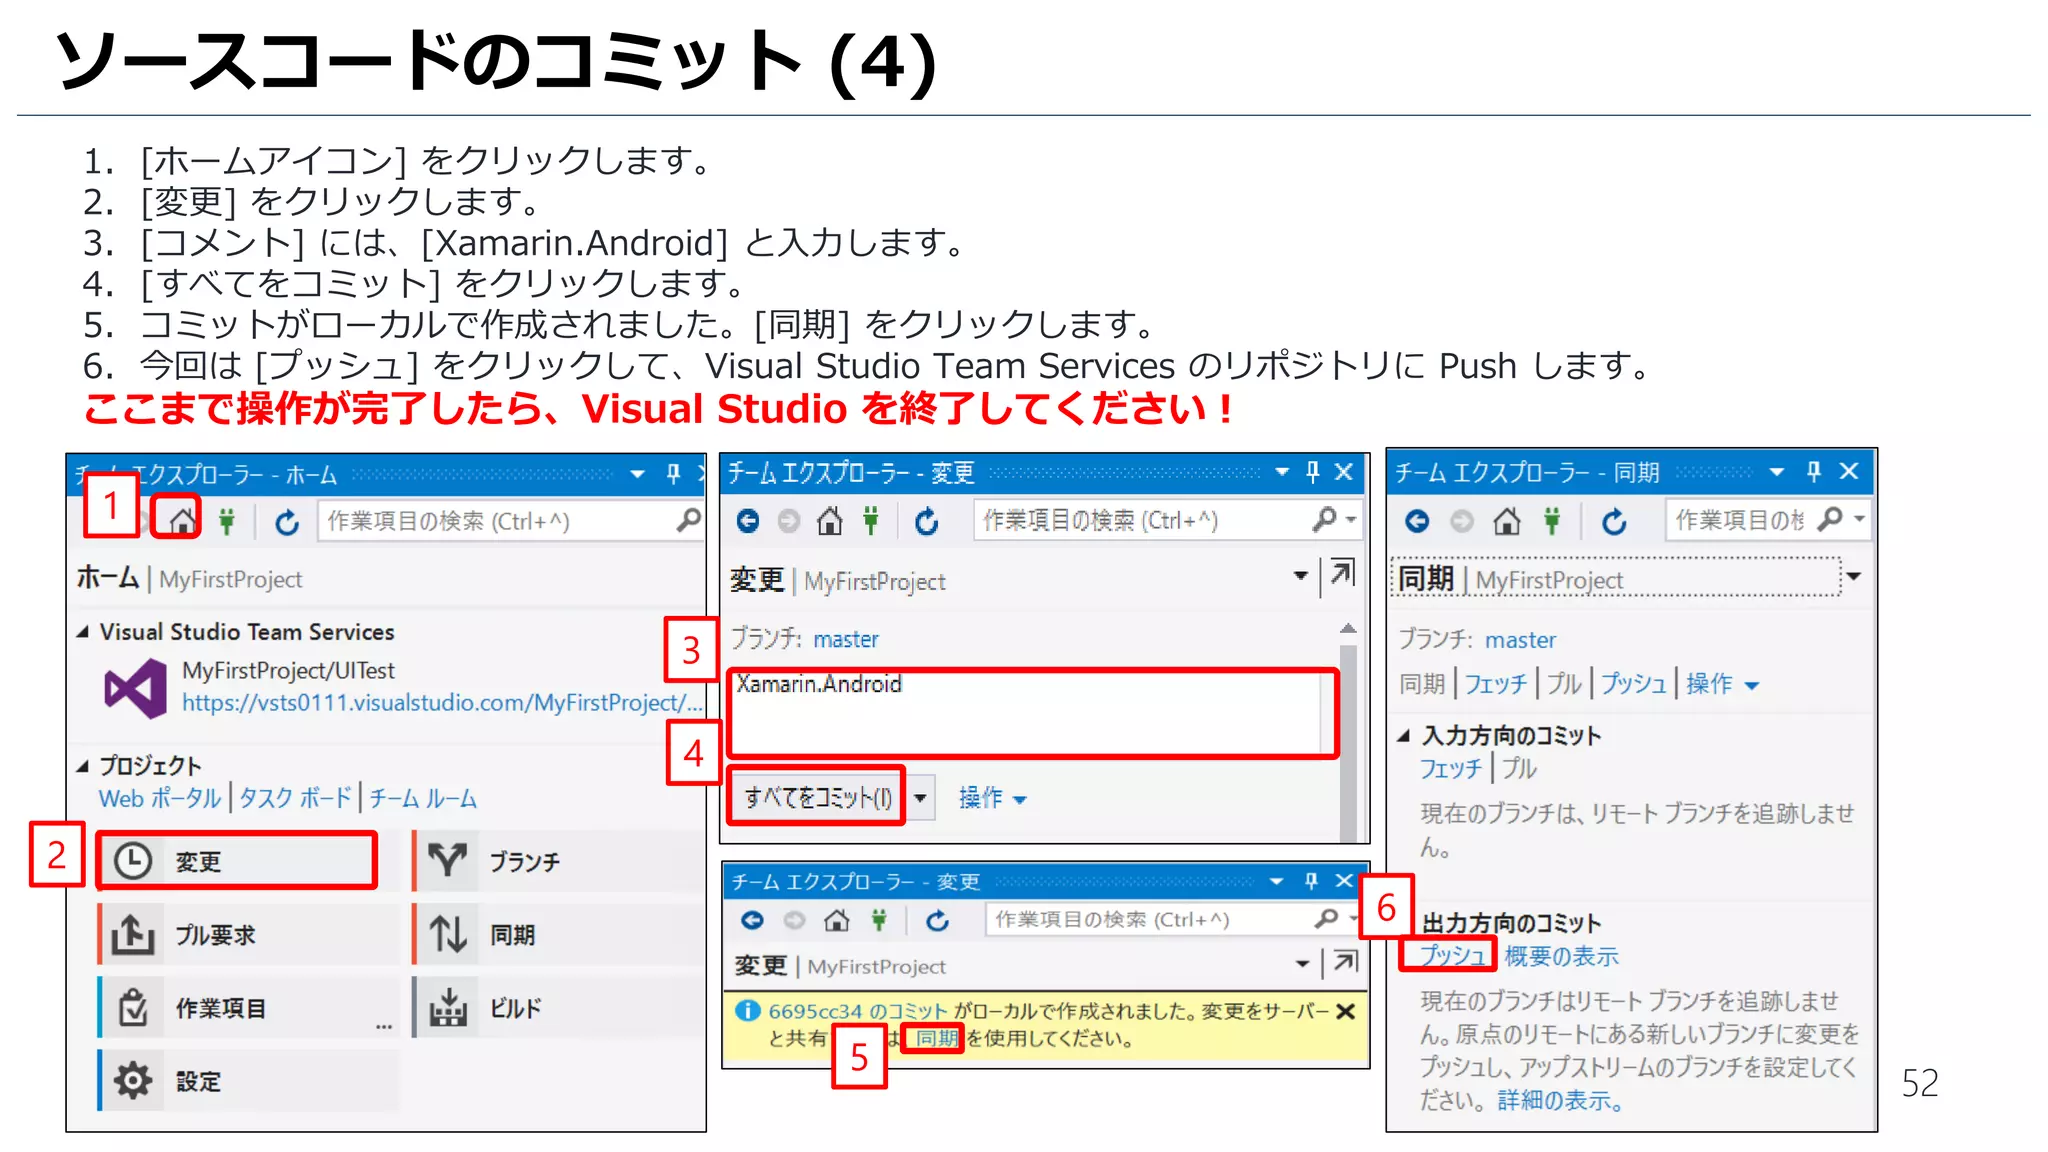Open the 設定 (Settings) tile

[247, 1081]
